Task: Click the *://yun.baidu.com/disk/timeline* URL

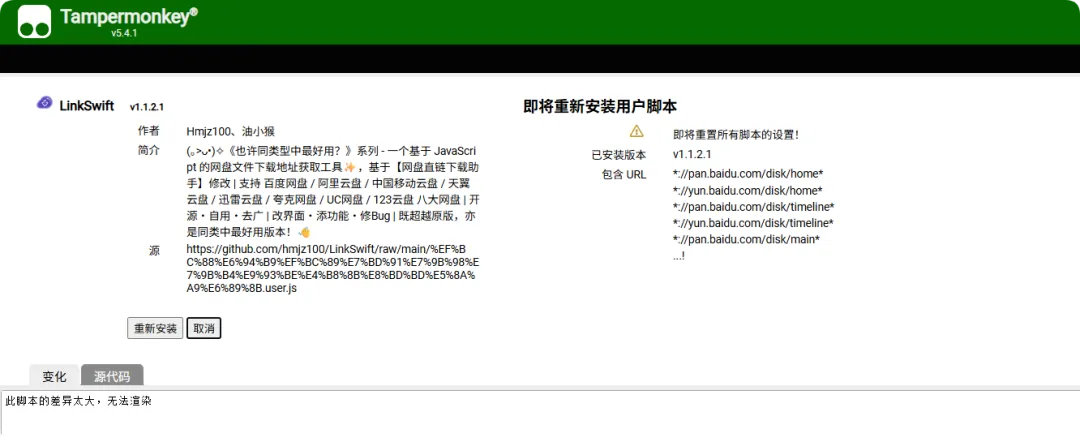Action: [754, 223]
